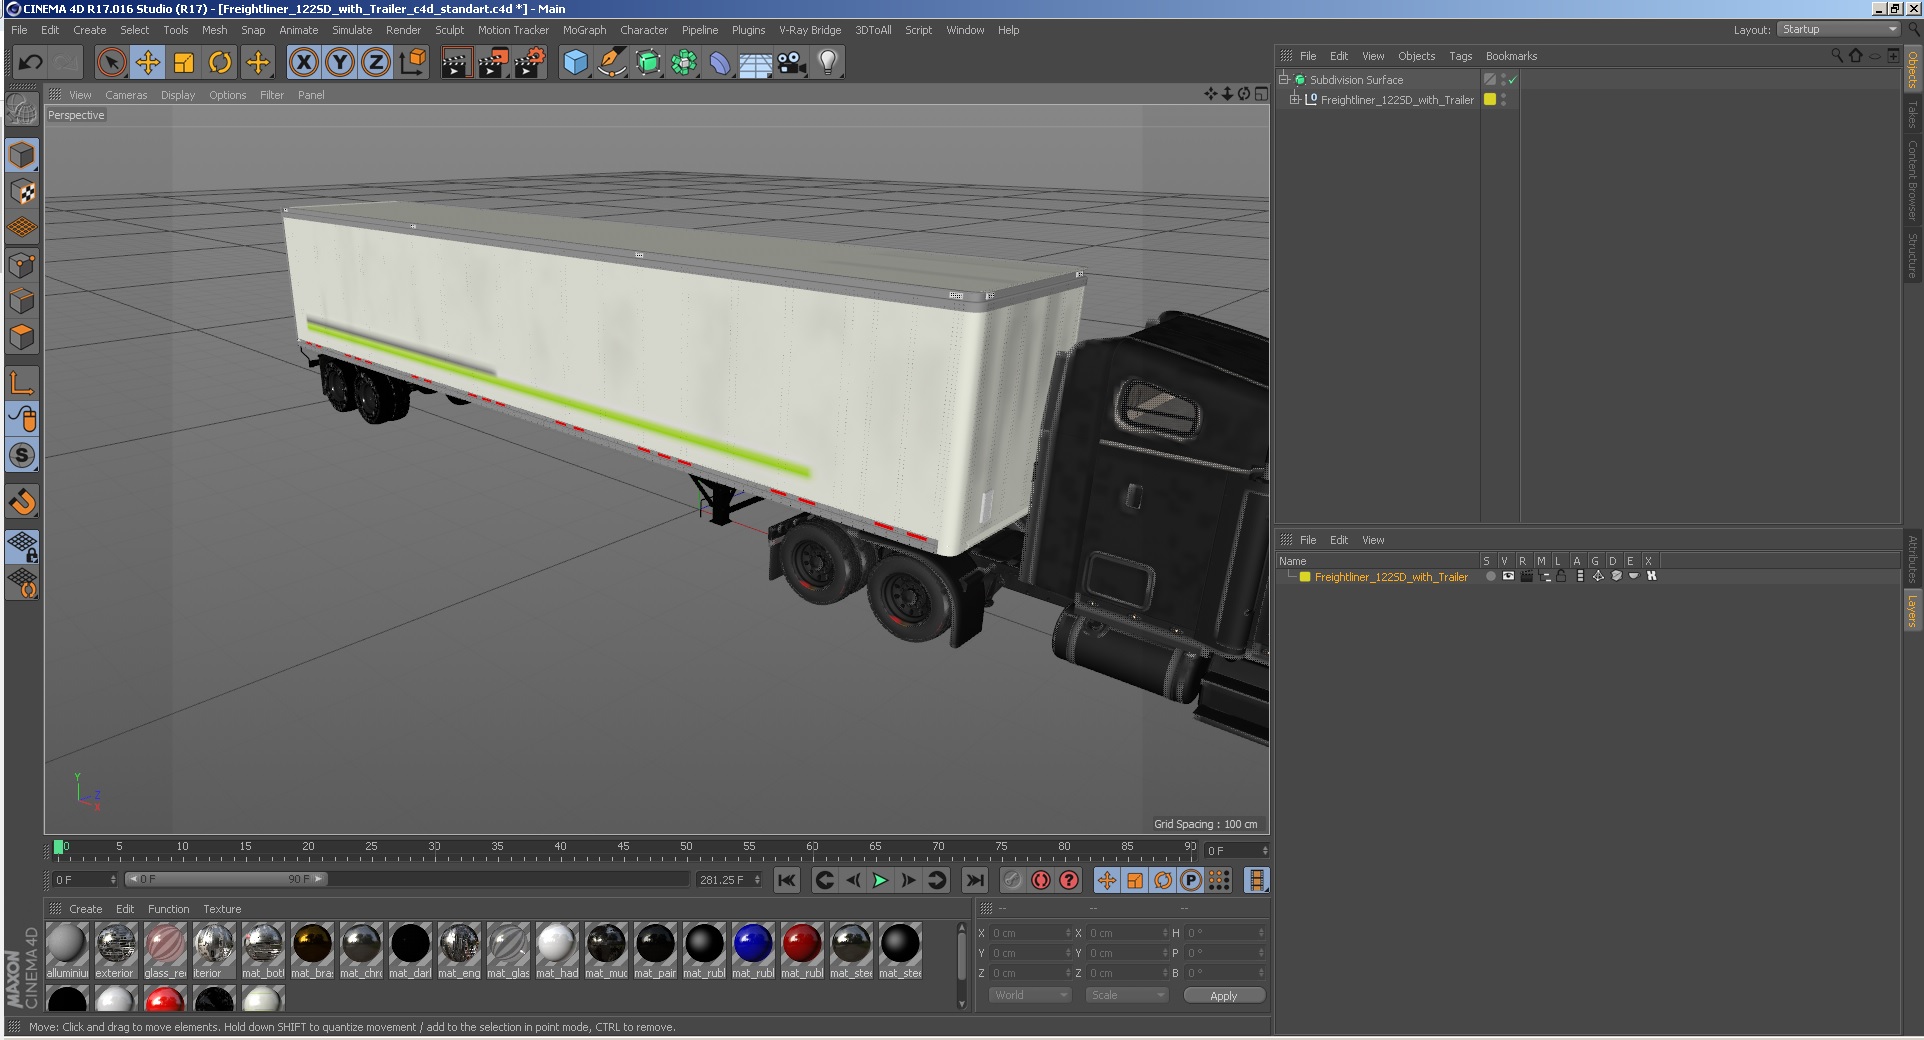This screenshot has width=1924, height=1040.
Task: Select the blue mat_rubl material swatch
Action: (x=753, y=950)
